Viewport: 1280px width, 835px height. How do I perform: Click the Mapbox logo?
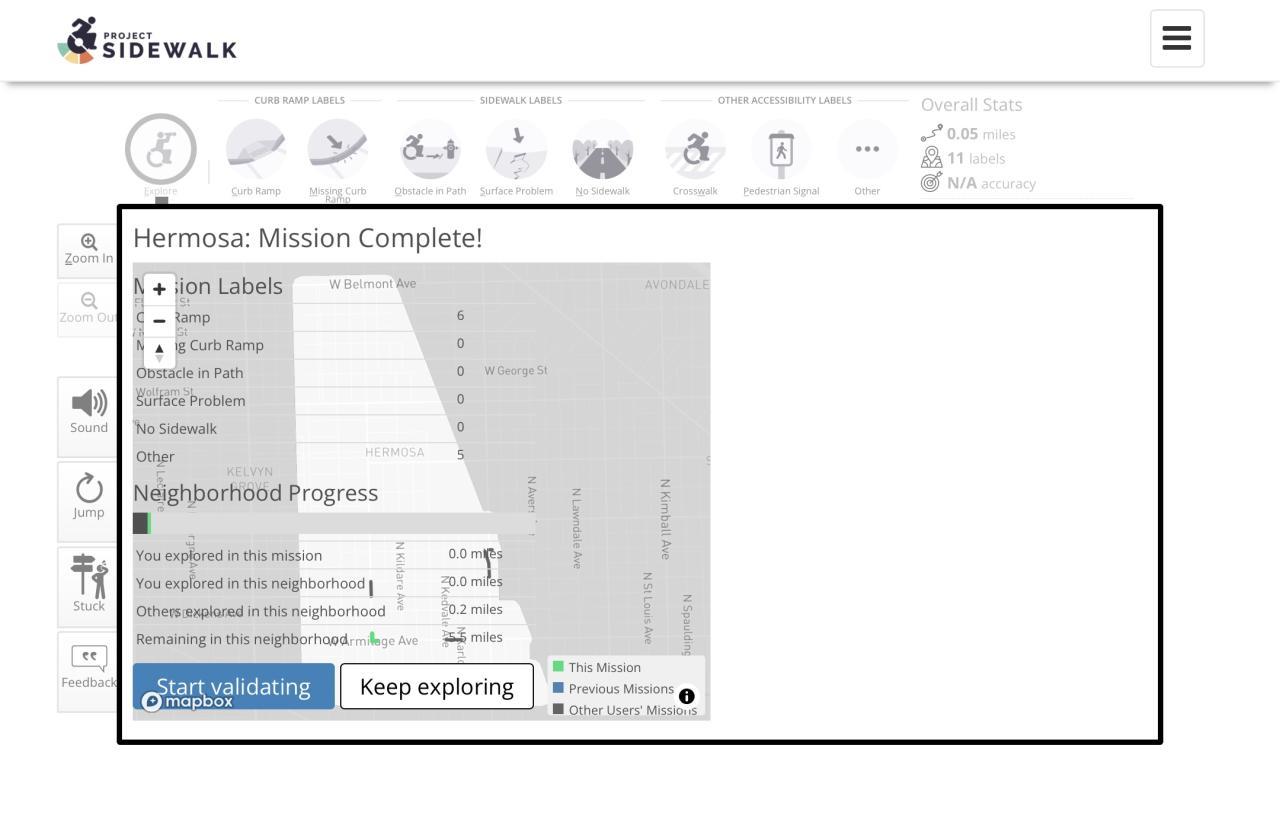[188, 701]
